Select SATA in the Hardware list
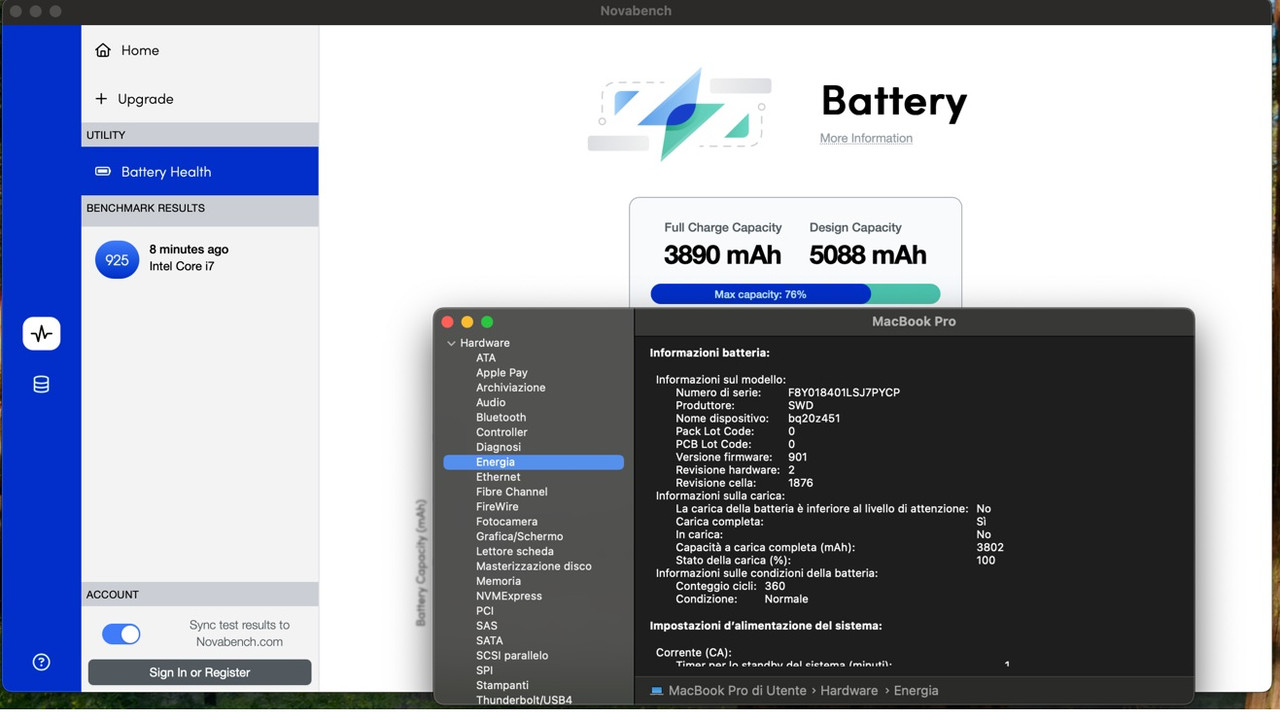The width and height of the screenshot is (1280, 712). (490, 641)
